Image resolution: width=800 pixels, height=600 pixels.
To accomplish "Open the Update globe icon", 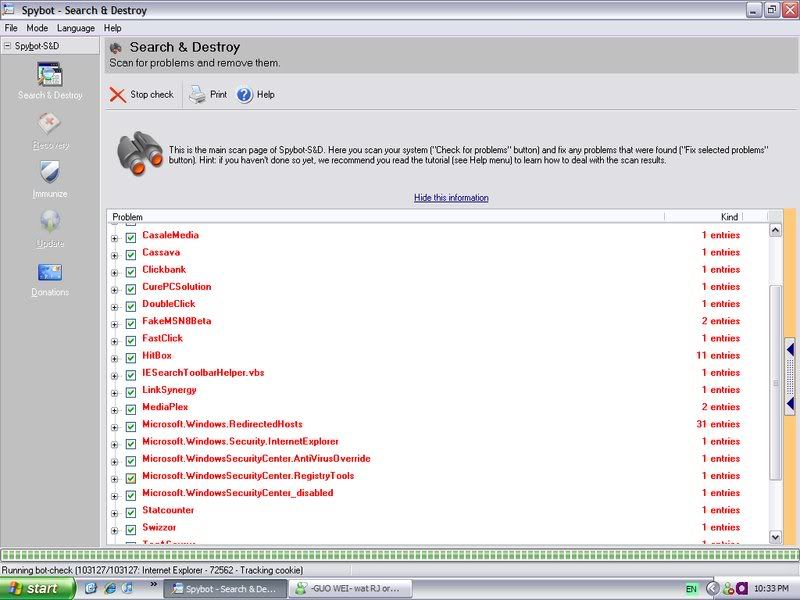I will pyautogui.click(x=50, y=223).
